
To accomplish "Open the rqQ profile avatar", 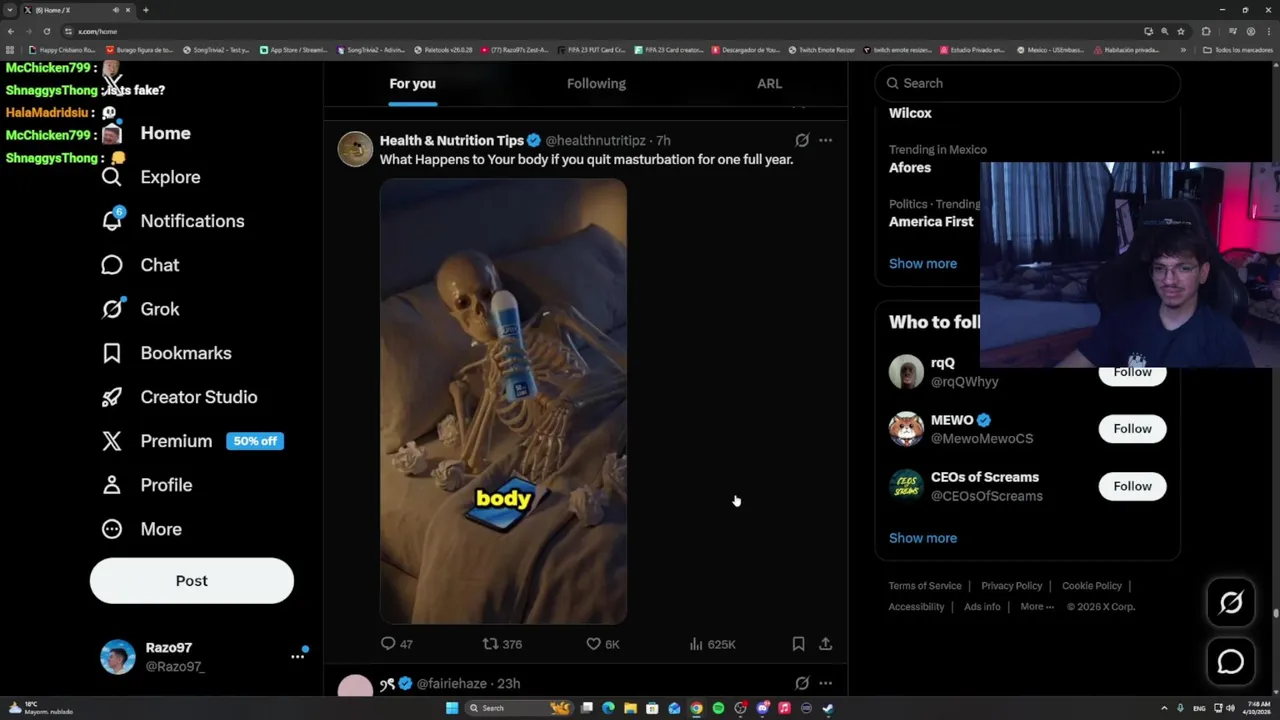I will pyautogui.click(x=906, y=372).
